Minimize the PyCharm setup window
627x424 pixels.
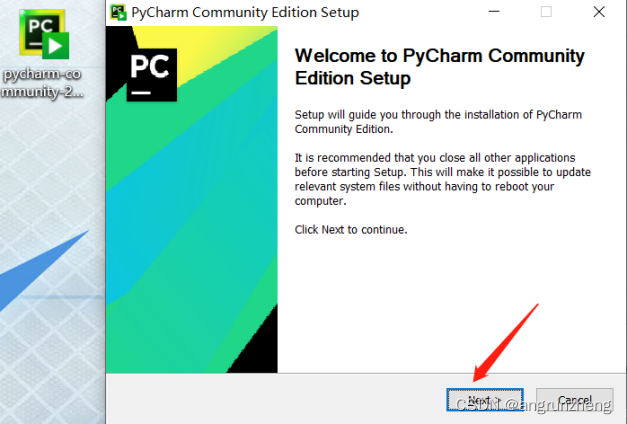click(494, 12)
